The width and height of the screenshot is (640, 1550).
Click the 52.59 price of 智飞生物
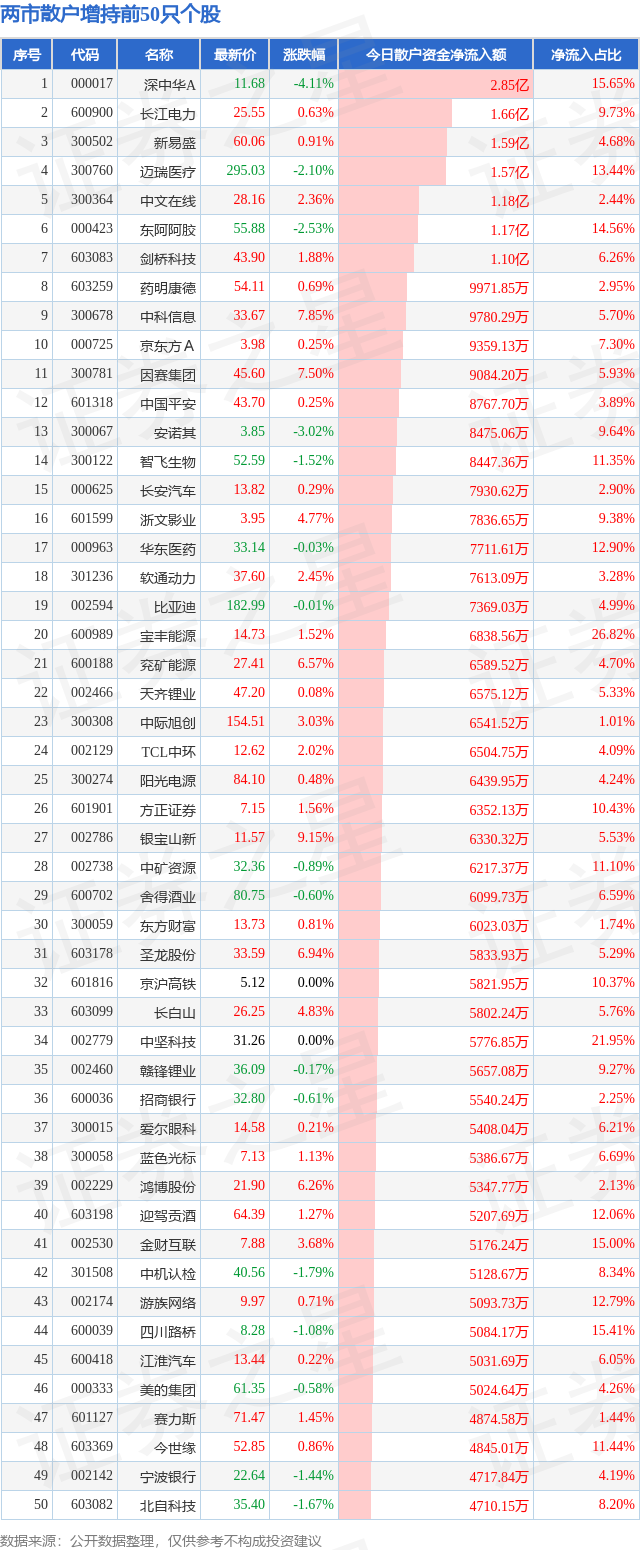249,461
